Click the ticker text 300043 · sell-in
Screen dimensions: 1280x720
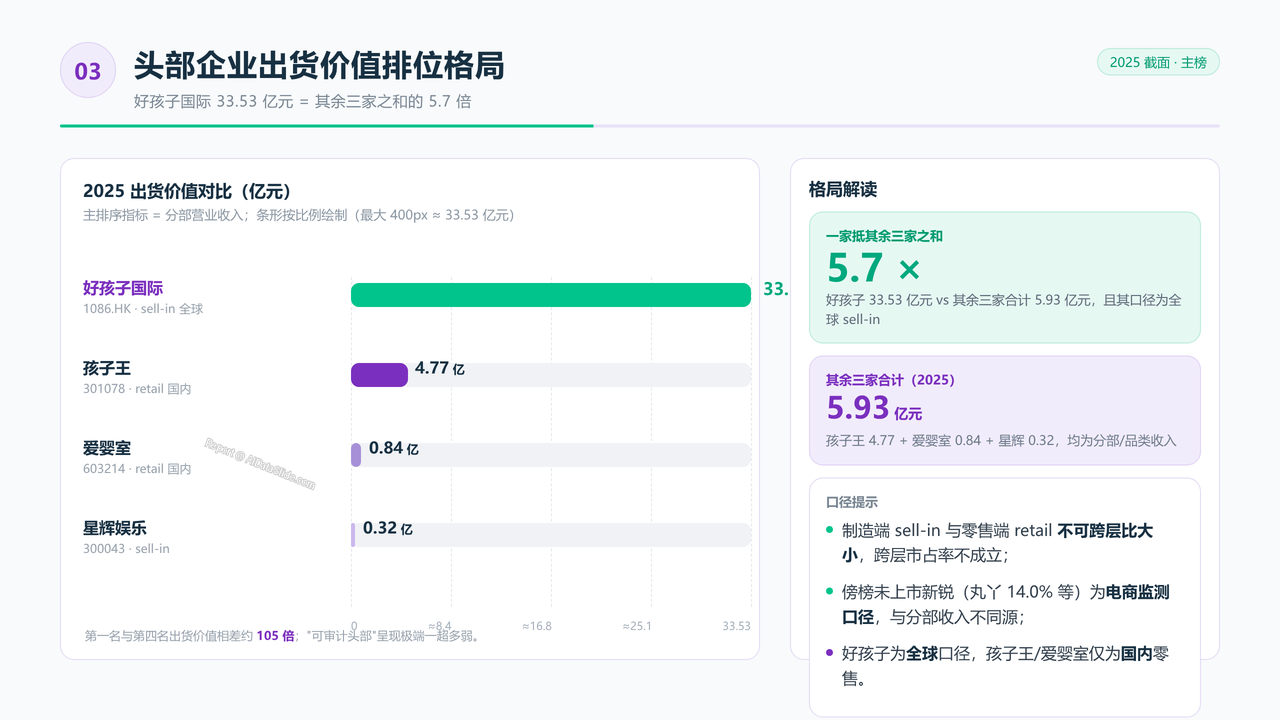(x=126, y=549)
